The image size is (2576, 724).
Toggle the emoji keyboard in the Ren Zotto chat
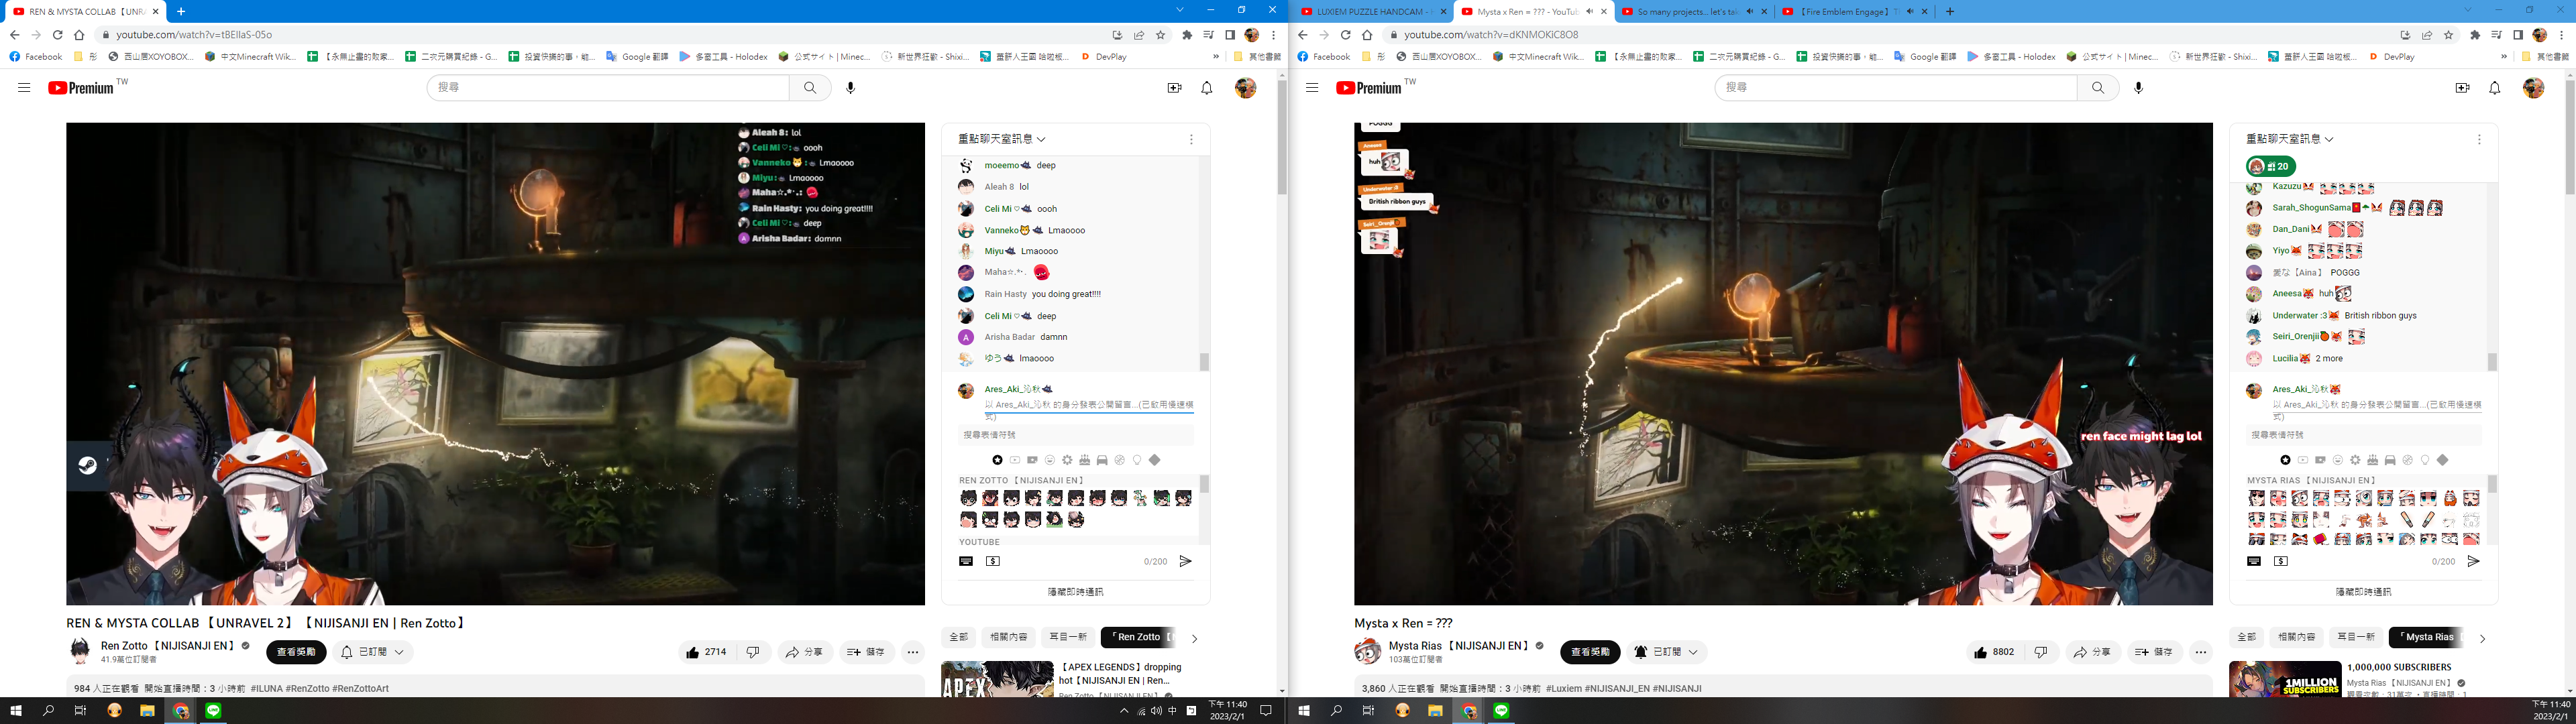[x=966, y=561]
